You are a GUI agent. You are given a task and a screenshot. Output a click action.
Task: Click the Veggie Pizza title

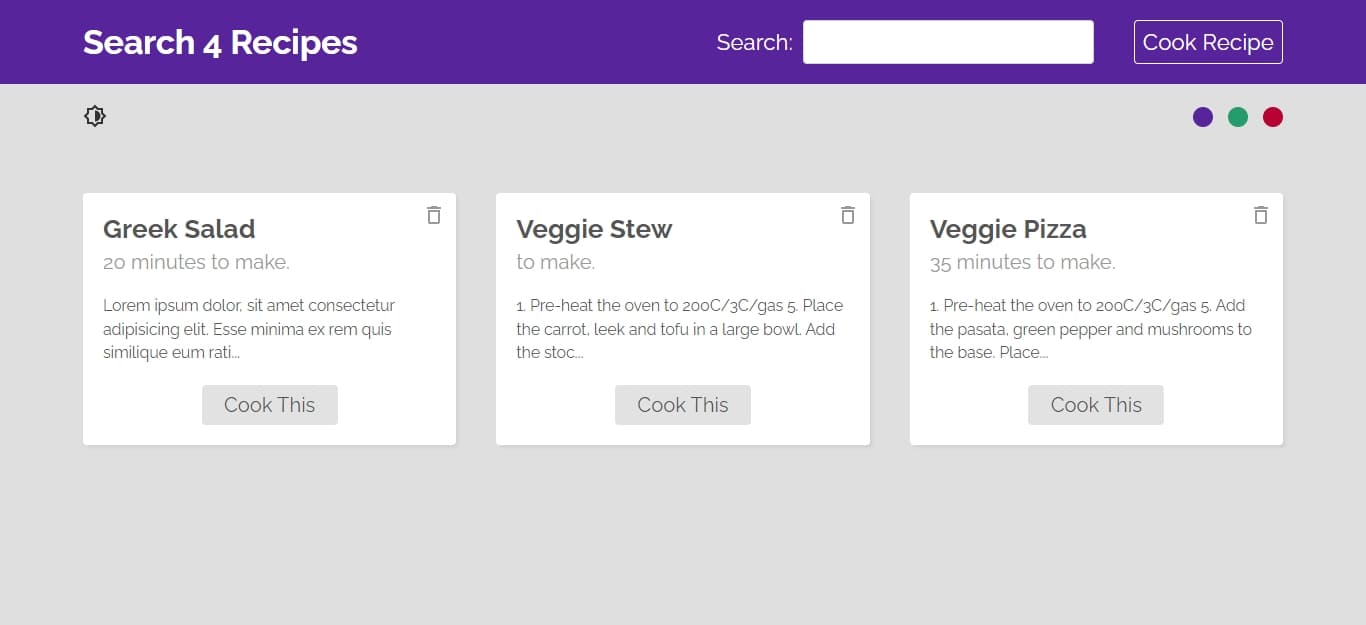(x=1008, y=229)
